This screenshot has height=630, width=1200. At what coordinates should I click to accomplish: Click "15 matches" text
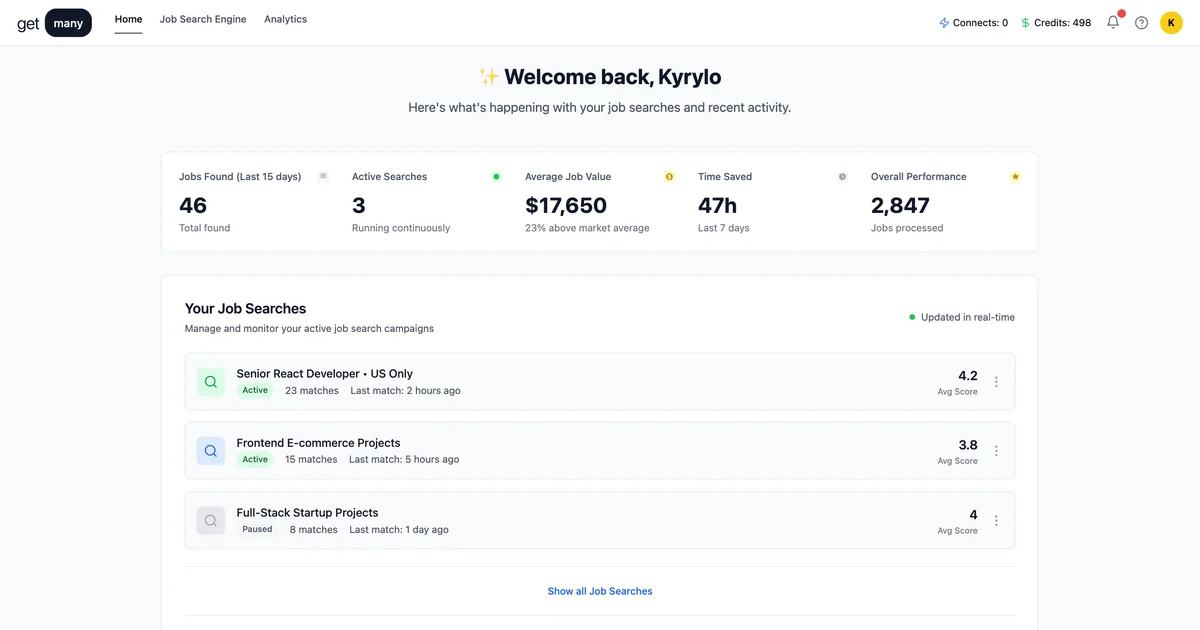pos(311,459)
